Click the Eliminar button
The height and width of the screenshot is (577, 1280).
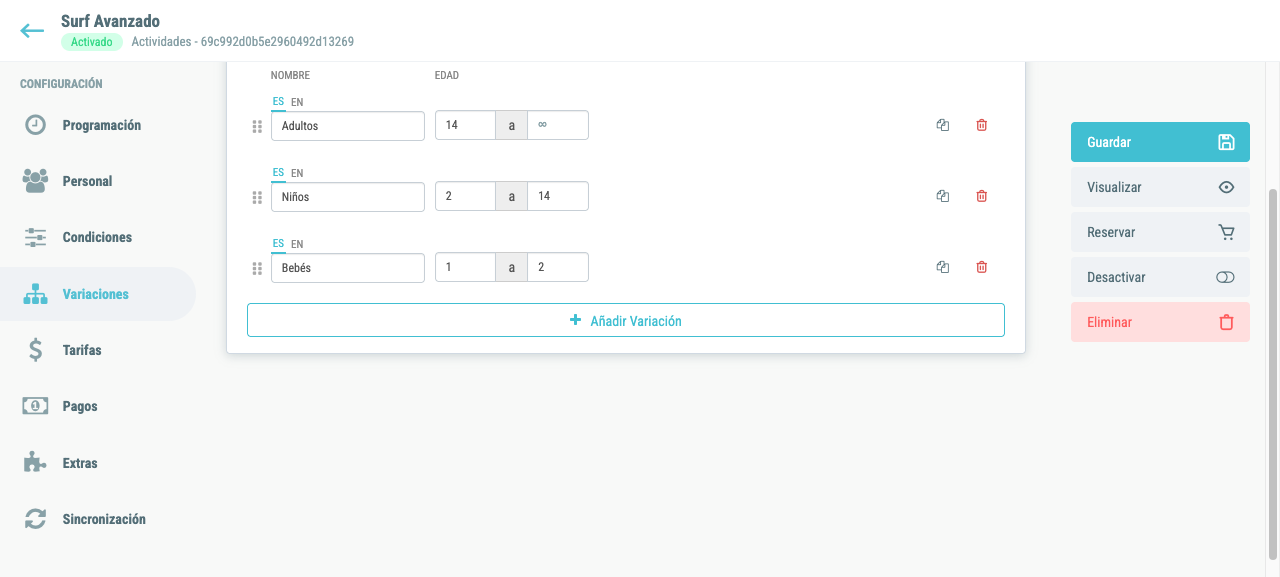(1160, 322)
